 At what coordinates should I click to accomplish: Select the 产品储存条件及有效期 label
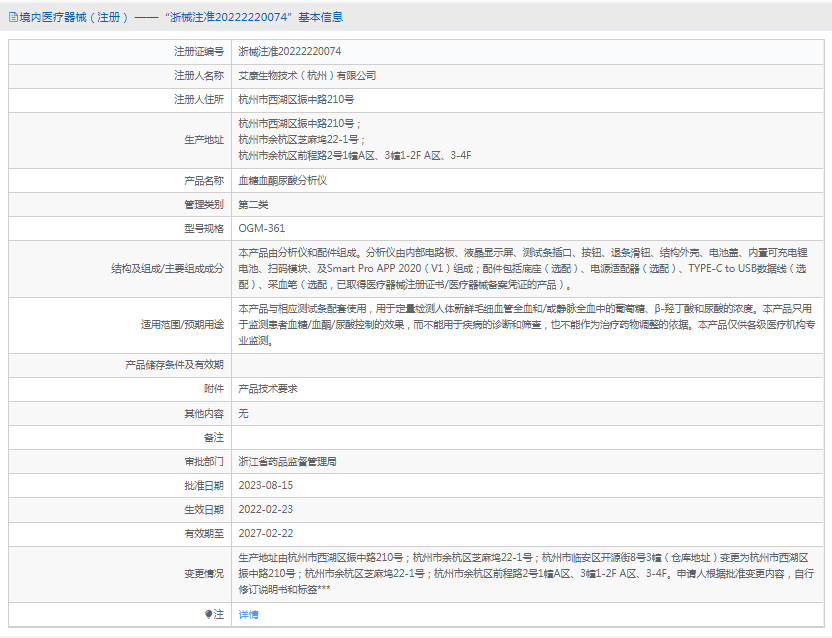175,365
